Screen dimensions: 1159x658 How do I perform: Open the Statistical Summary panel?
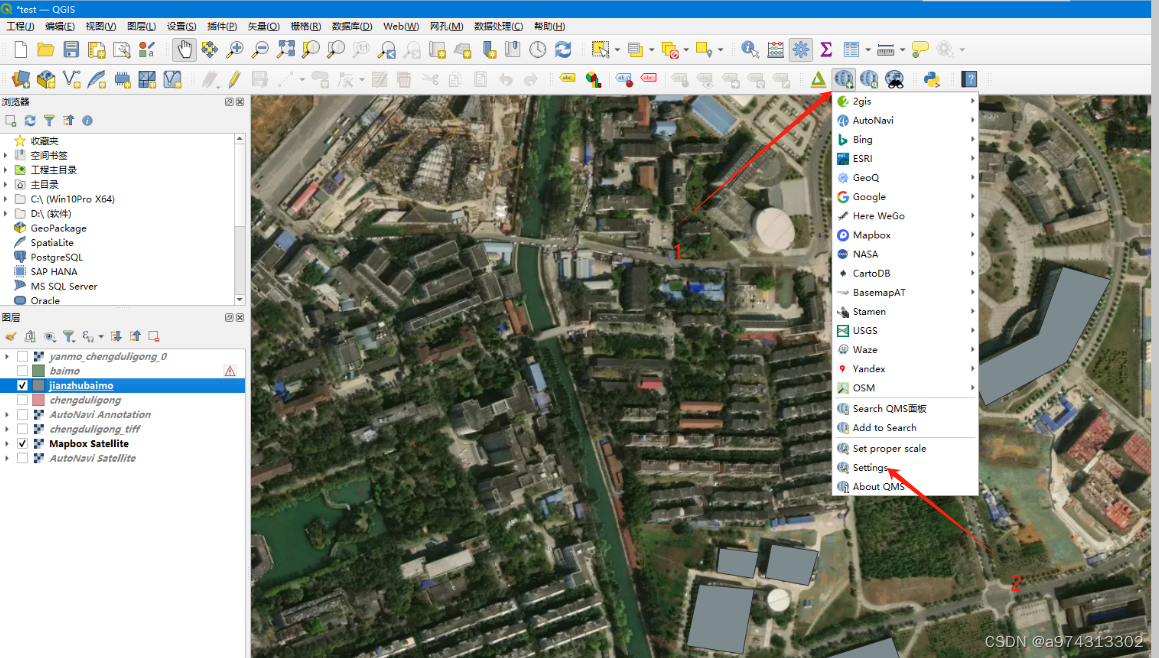pos(823,48)
